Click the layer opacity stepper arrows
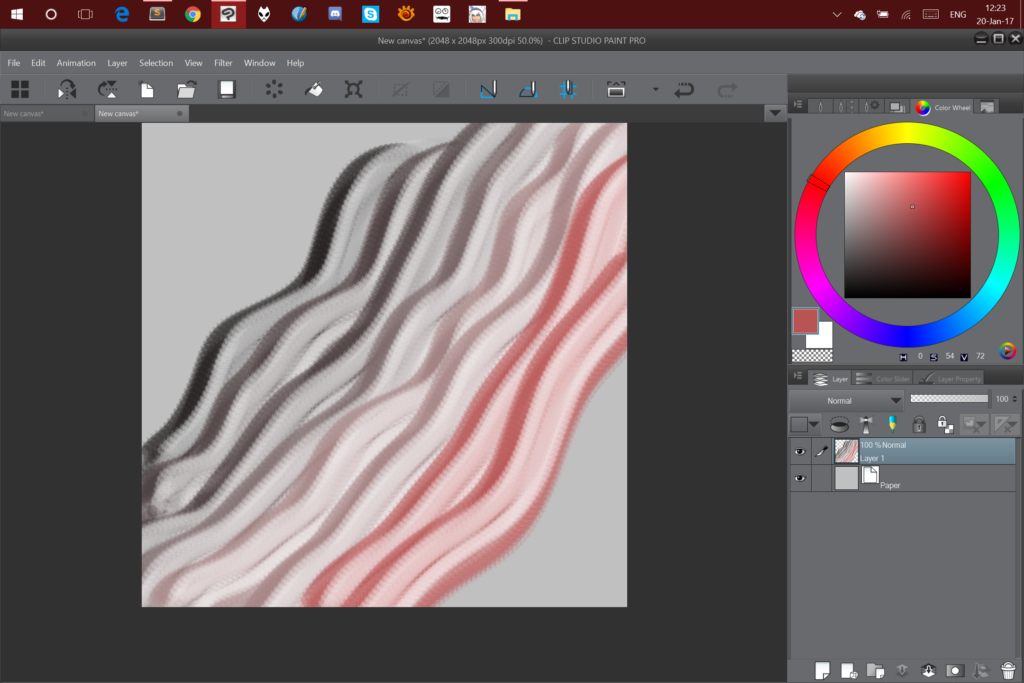This screenshot has width=1024, height=683. pyautogui.click(x=1014, y=398)
